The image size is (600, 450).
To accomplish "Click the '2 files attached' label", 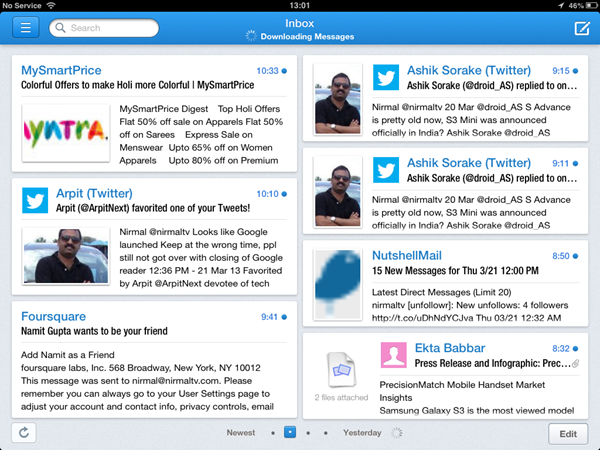I will pyautogui.click(x=341, y=398).
